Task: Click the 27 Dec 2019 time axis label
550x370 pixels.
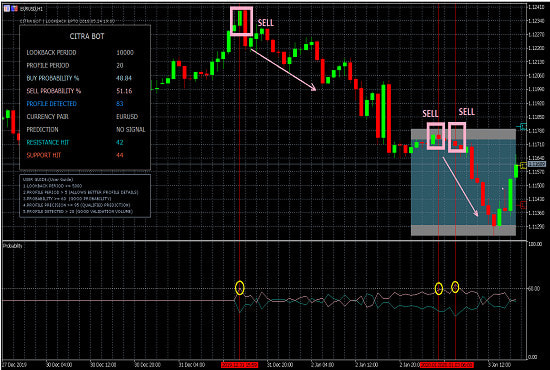Action: click(14, 365)
